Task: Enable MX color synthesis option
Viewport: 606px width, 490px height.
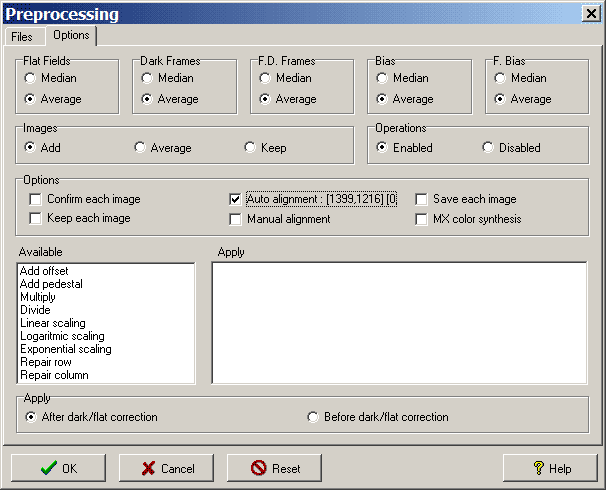Action: pos(422,219)
